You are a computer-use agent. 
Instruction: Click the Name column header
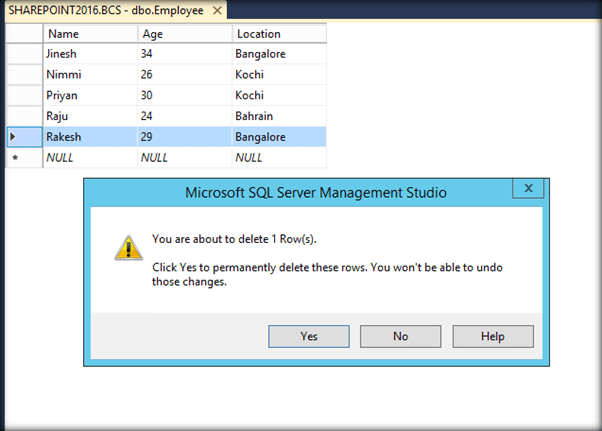coord(90,34)
